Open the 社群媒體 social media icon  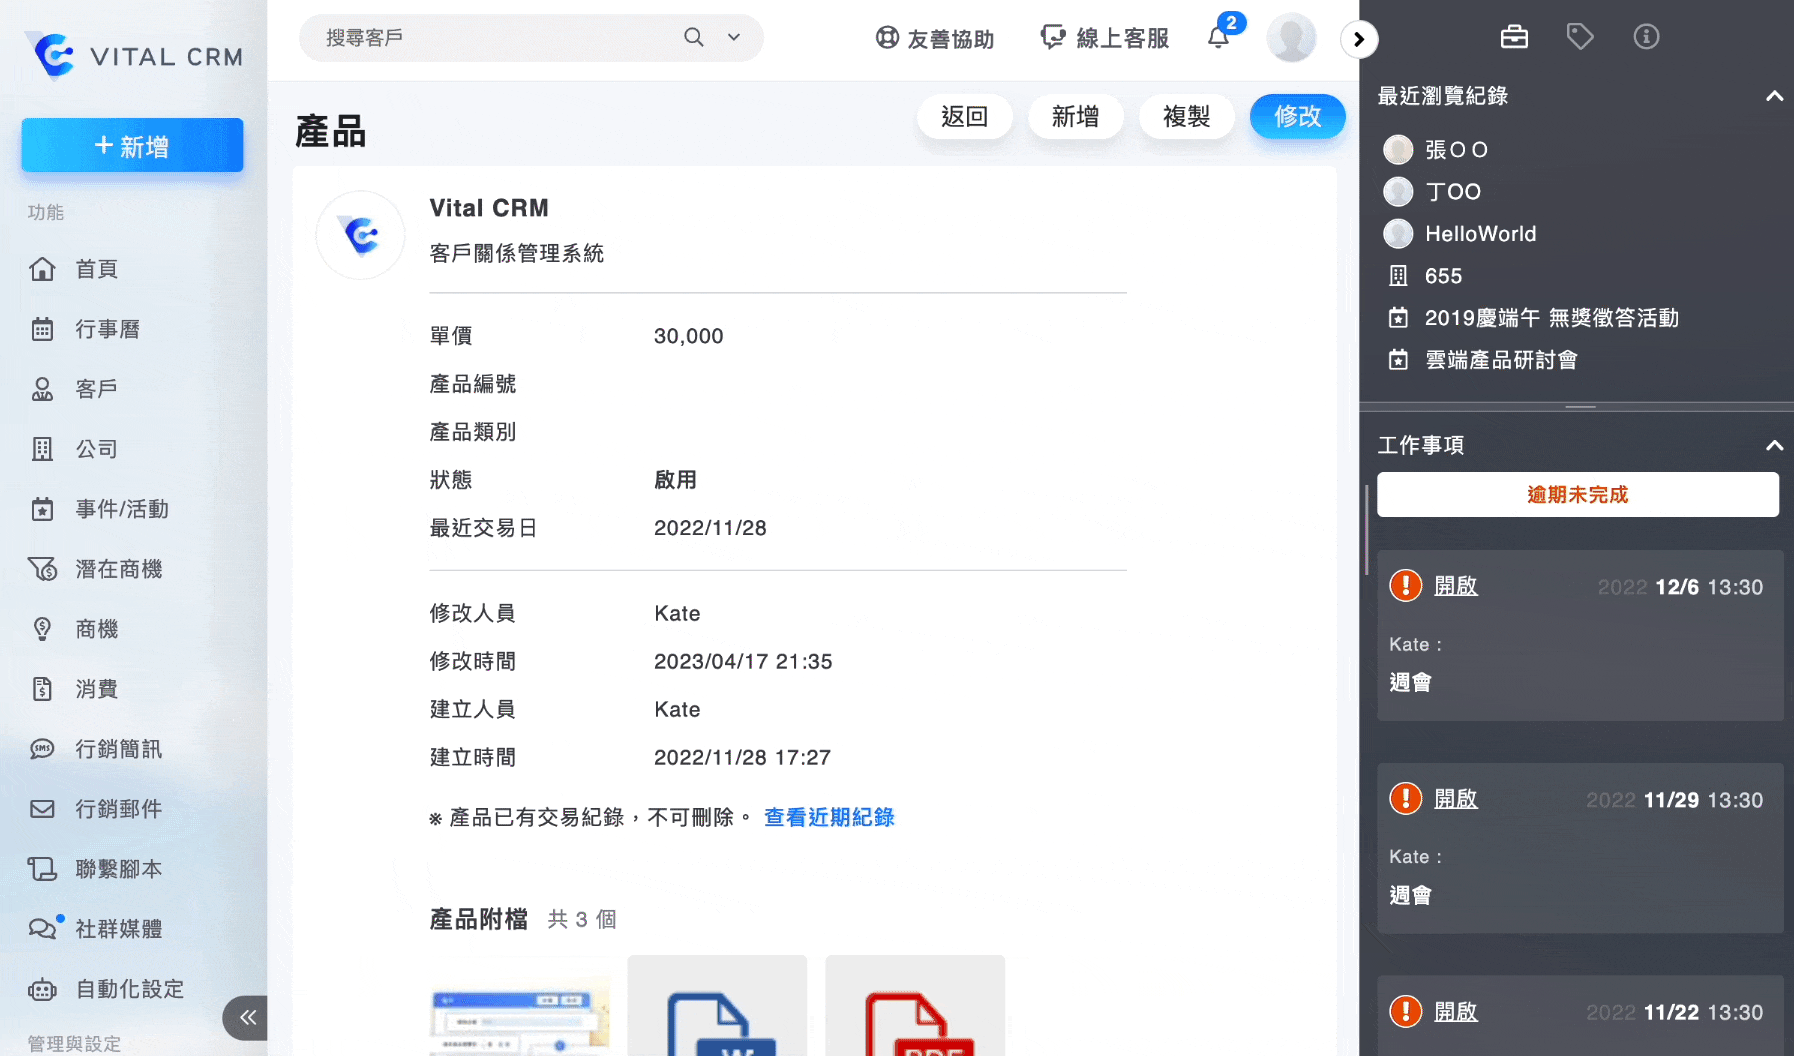click(x=43, y=929)
